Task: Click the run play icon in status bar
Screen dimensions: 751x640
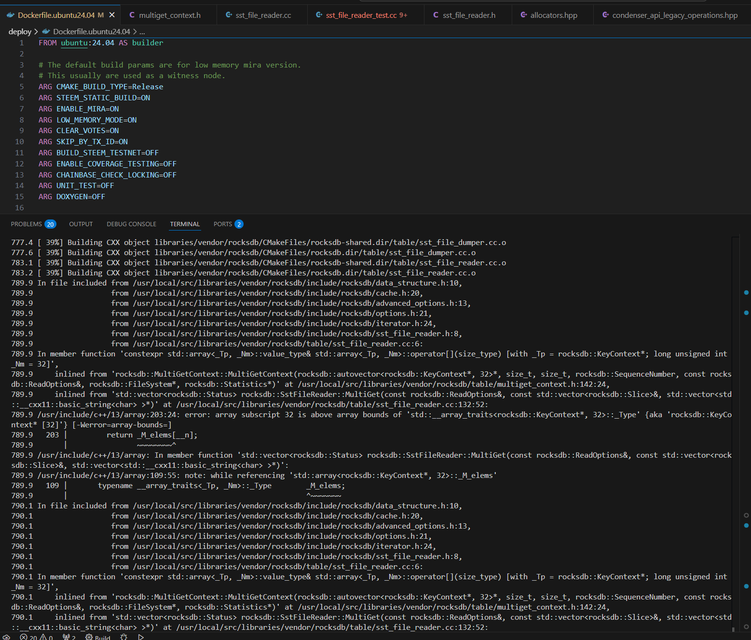Action: (x=141, y=637)
